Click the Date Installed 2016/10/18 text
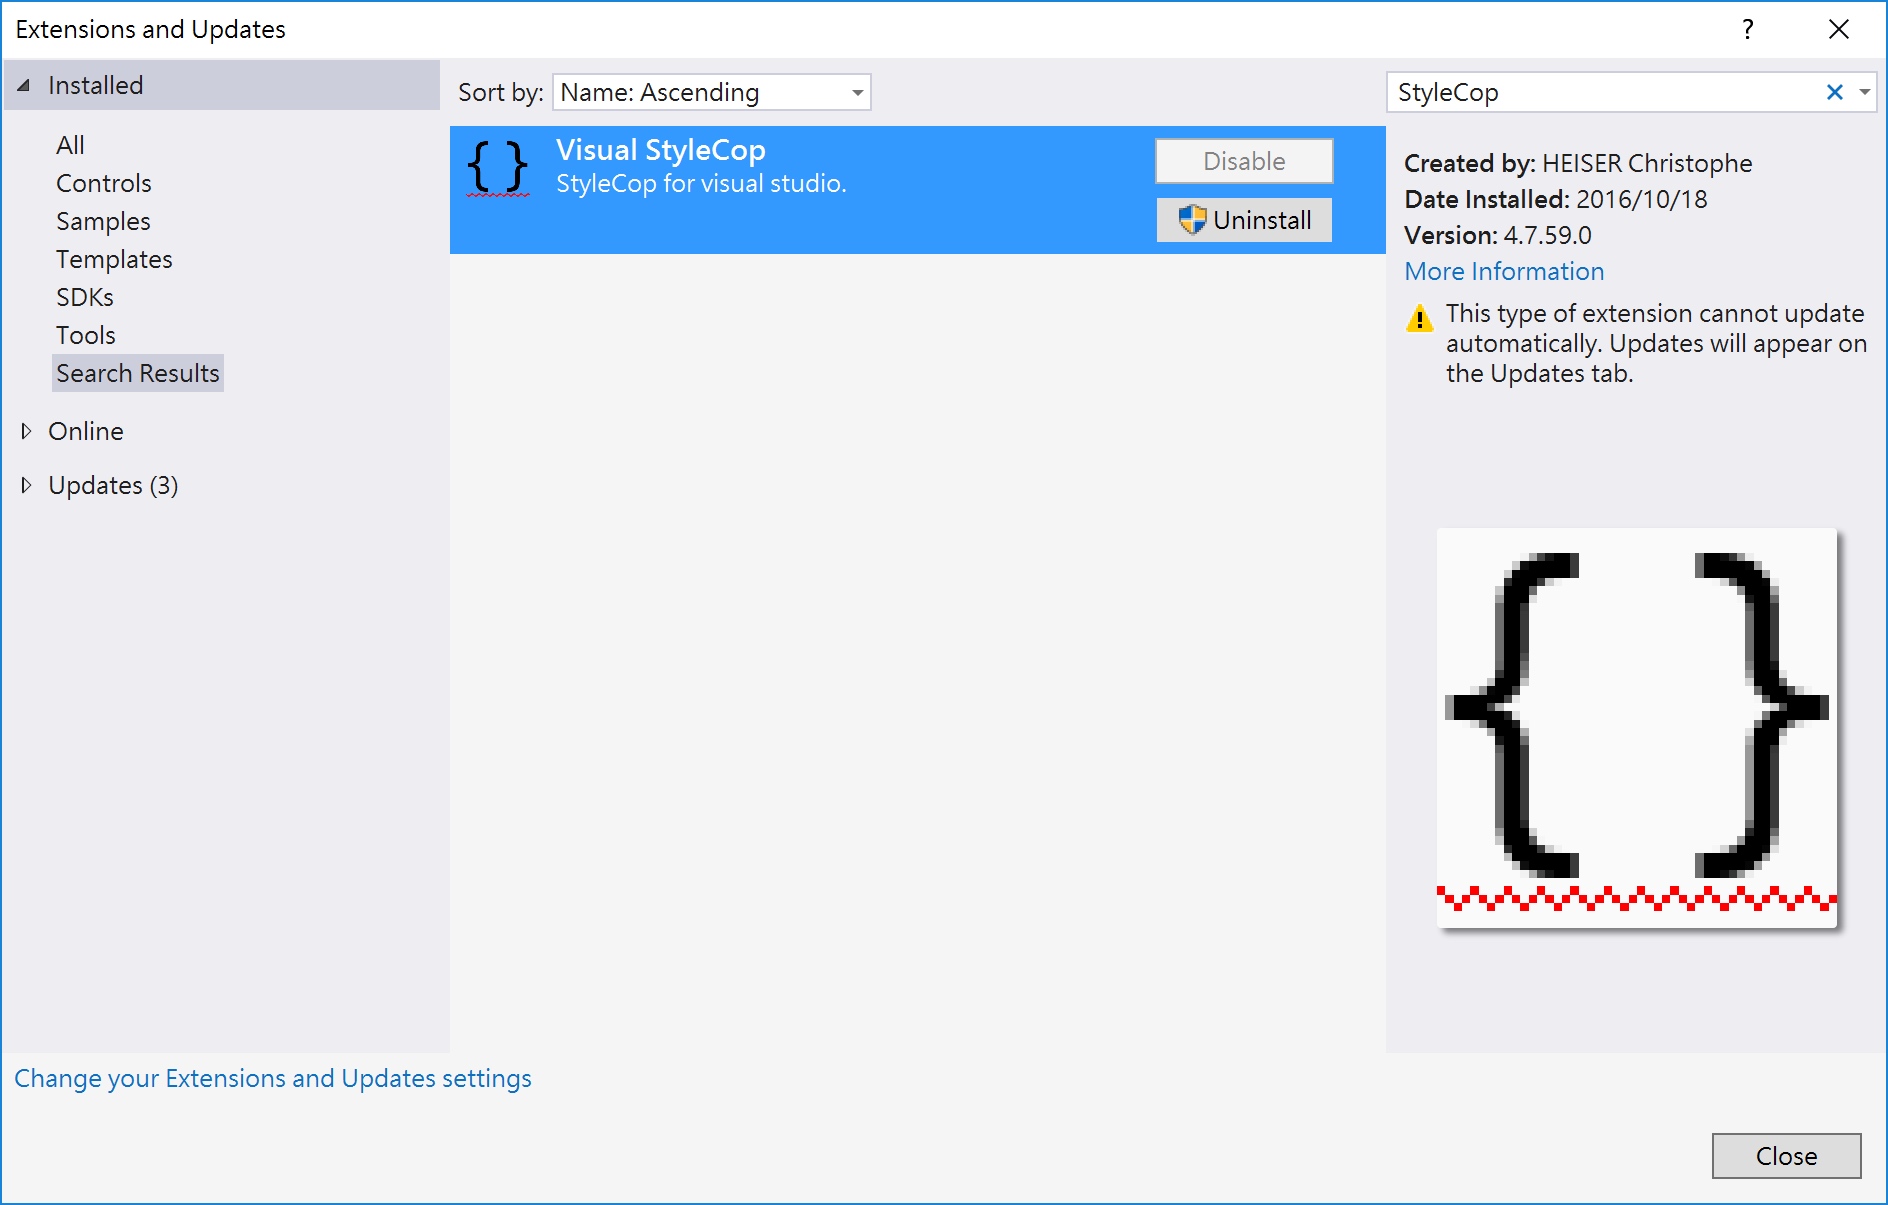Image resolution: width=1888 pixels, height=1205 pixels. click(x=1556, y=199)
